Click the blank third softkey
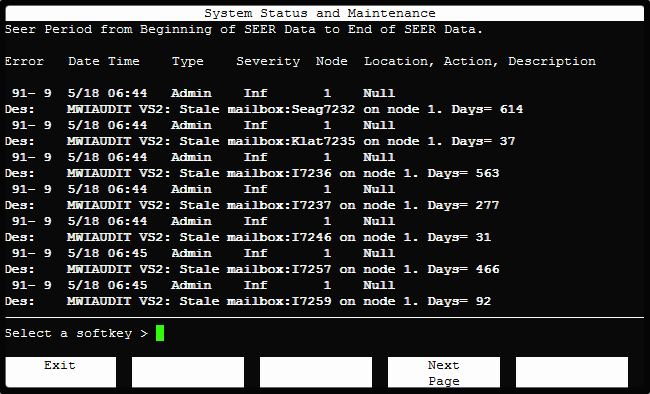The width and height of the screenshot is (650, 394). pyautogui.click(x=316, y=372)
